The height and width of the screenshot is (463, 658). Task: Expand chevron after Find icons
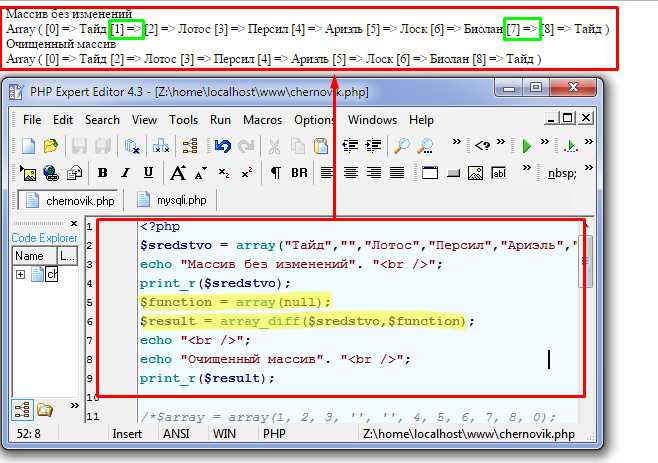pos(457,141)
